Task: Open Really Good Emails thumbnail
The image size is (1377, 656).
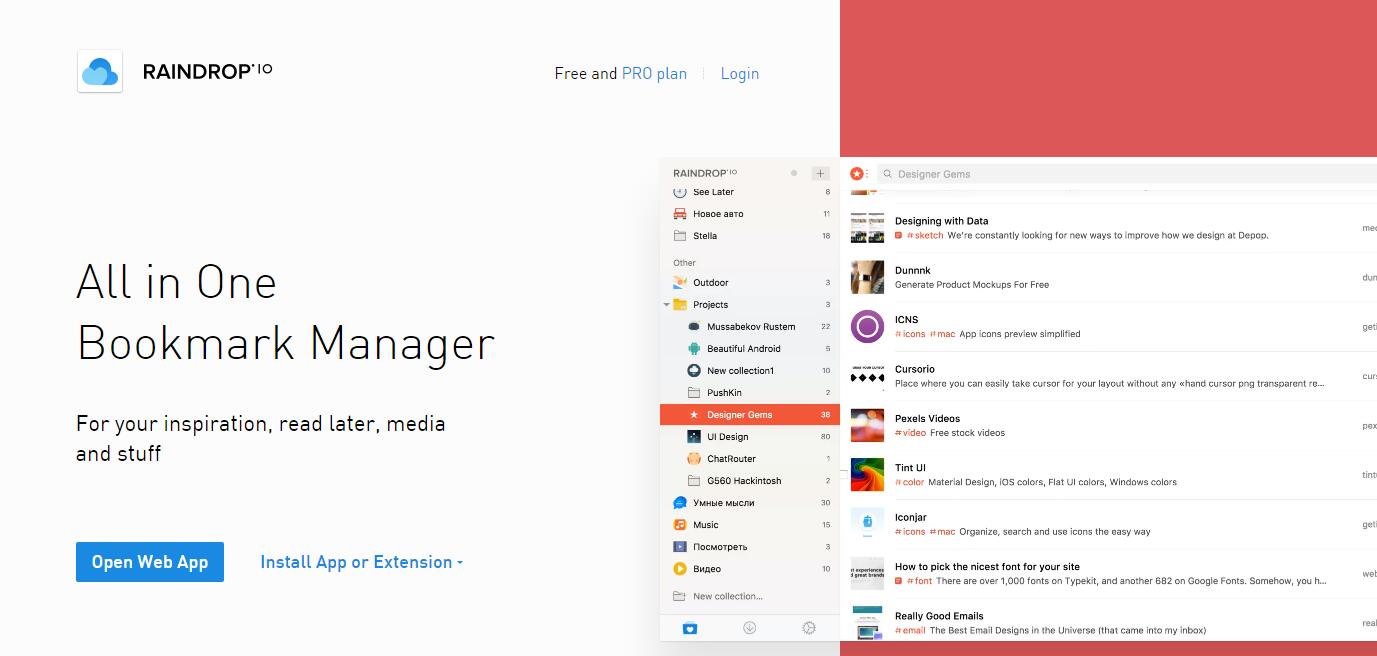Action: [x=867, y=622]
